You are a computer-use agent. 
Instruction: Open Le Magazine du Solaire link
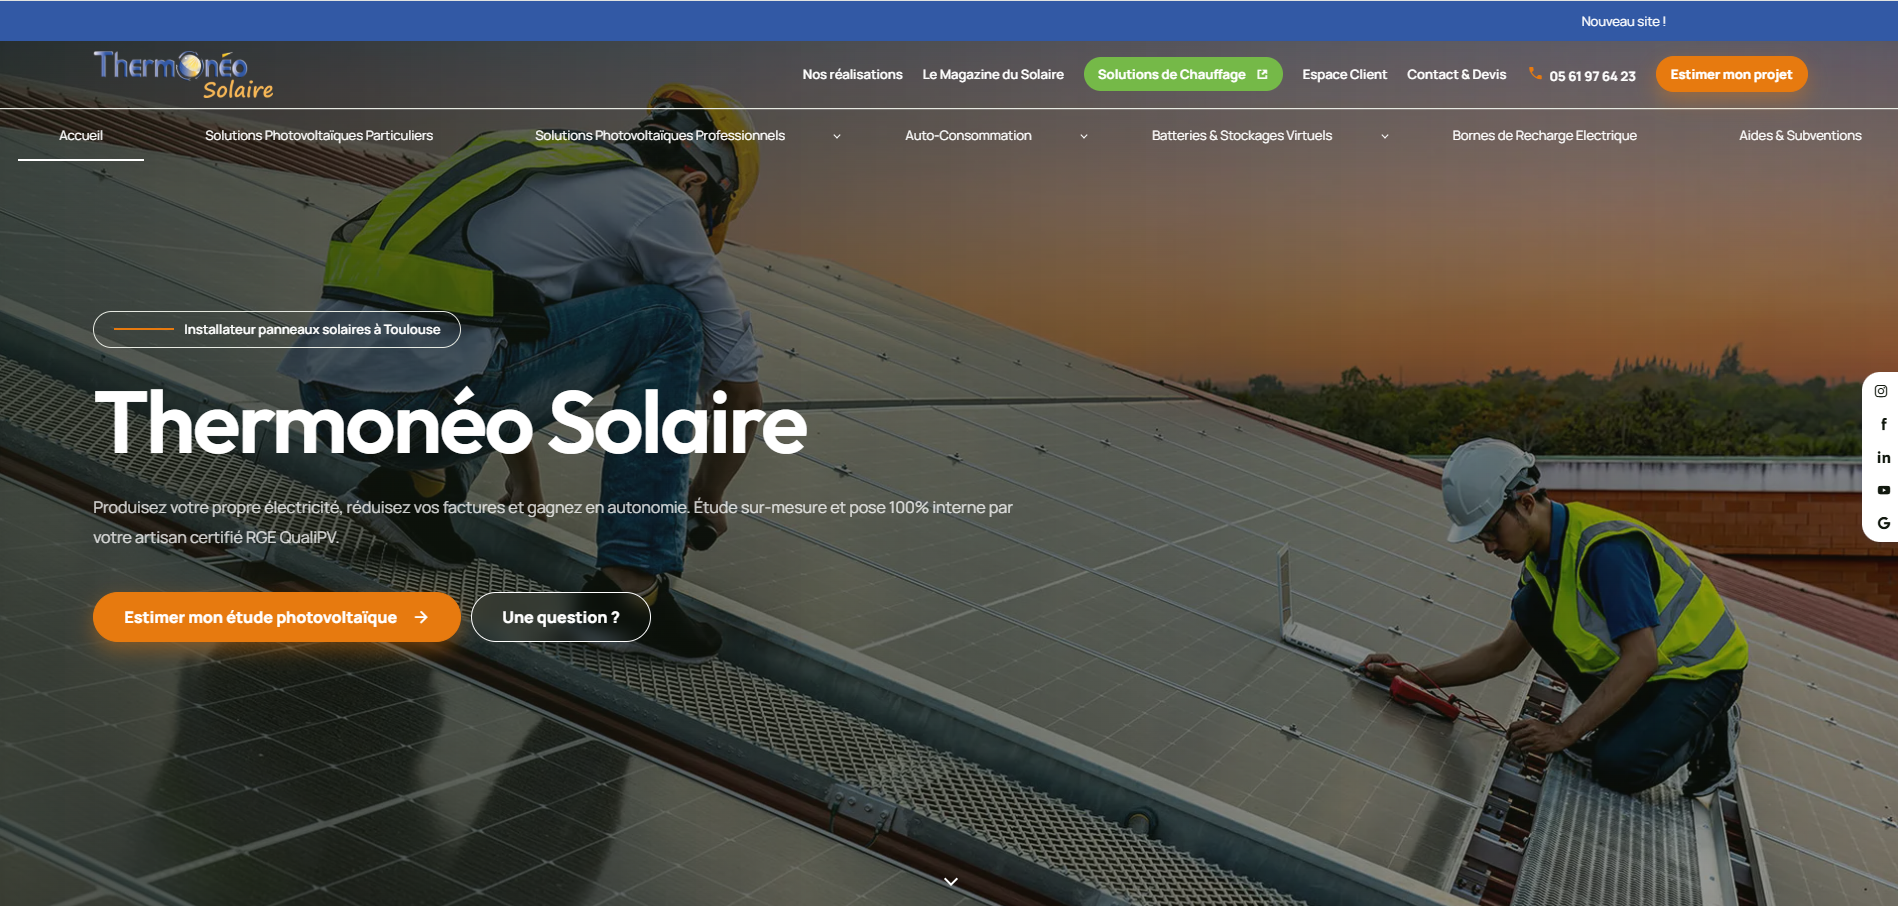pos(993,74)
